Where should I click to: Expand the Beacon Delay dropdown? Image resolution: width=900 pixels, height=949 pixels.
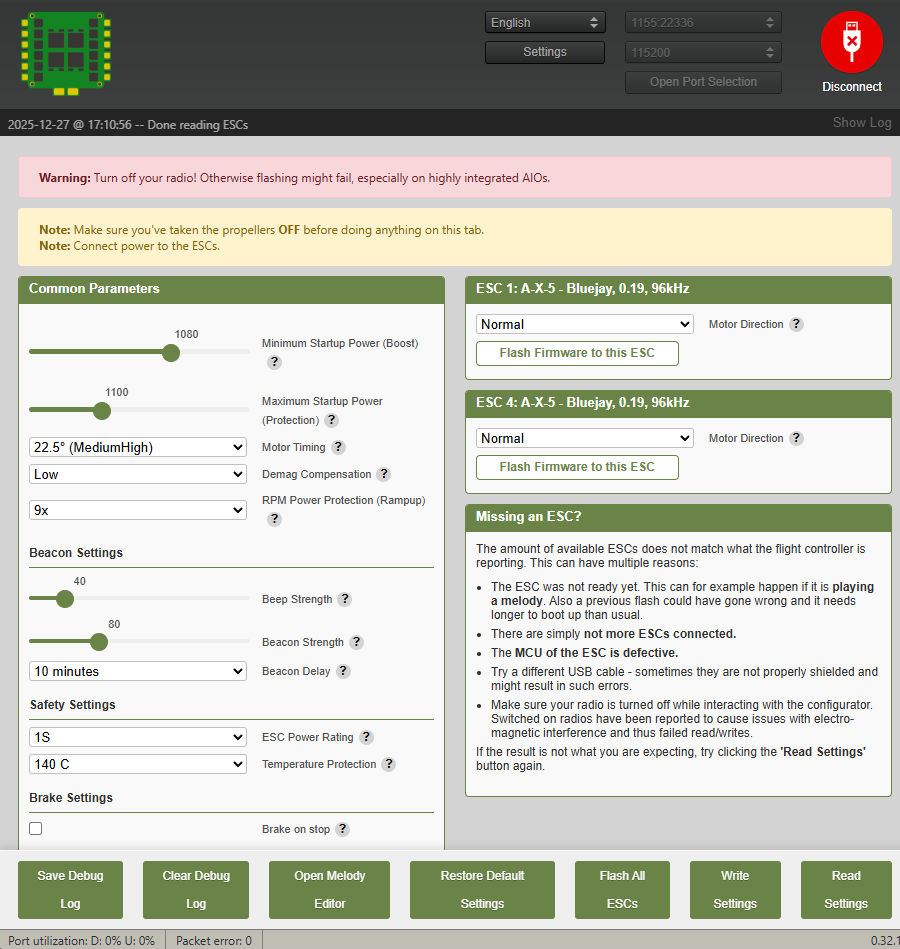tap(138, 672)
